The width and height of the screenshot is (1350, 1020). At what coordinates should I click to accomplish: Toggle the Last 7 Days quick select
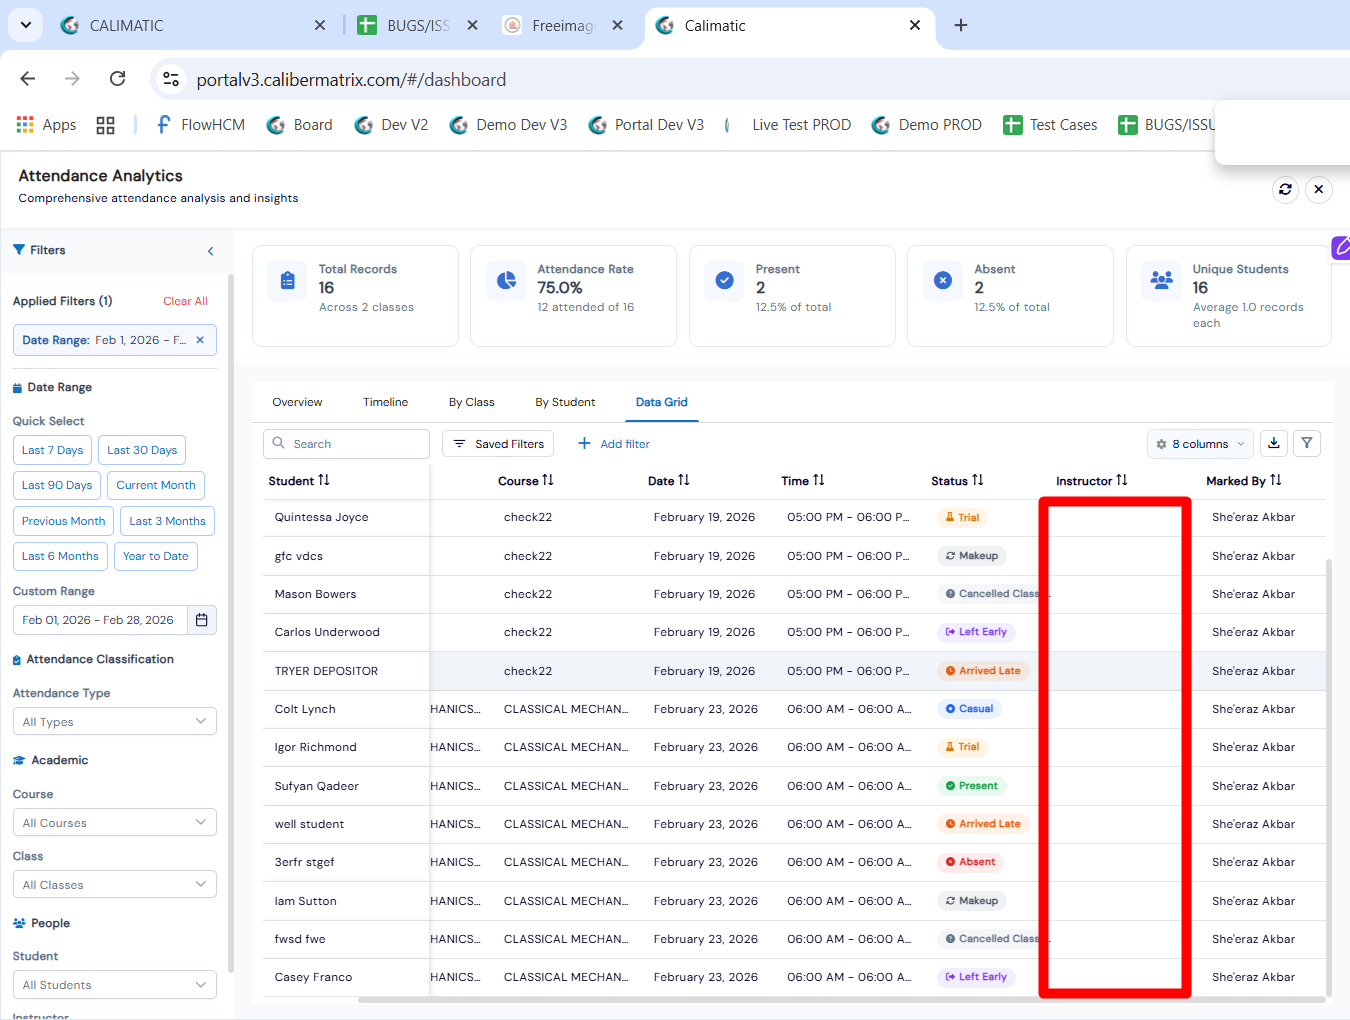point(52,450)
